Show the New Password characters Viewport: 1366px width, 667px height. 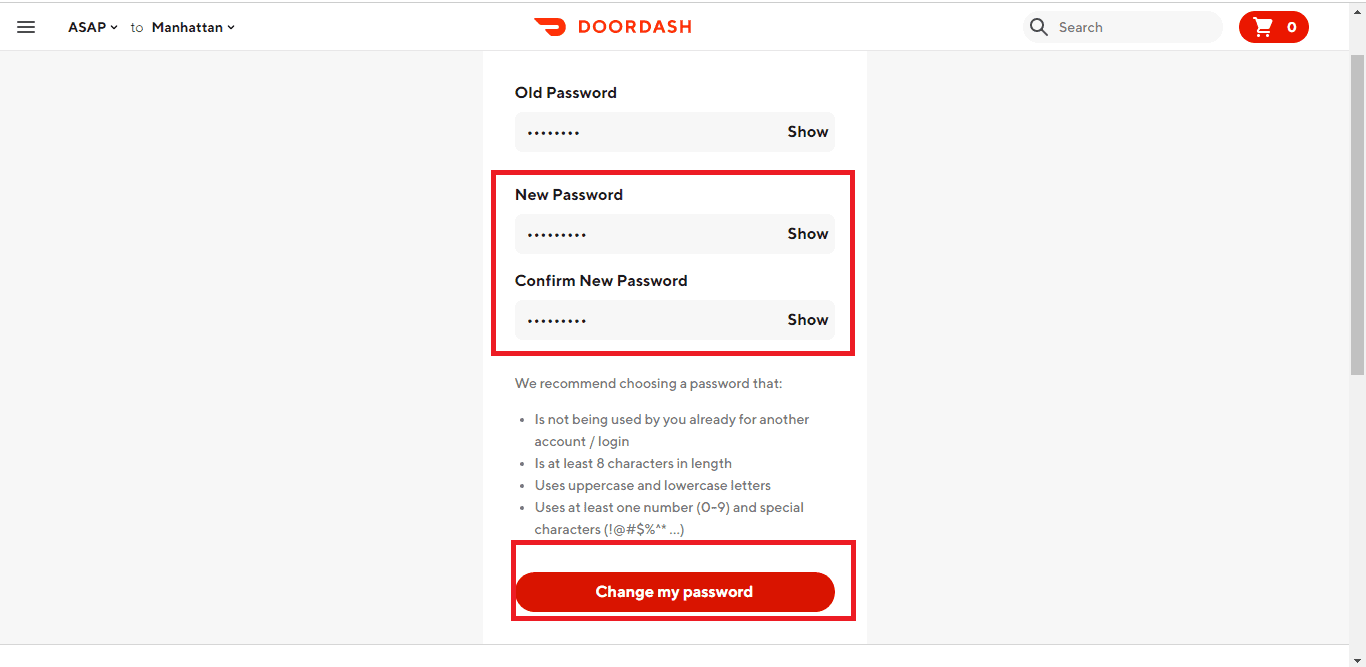807,234
